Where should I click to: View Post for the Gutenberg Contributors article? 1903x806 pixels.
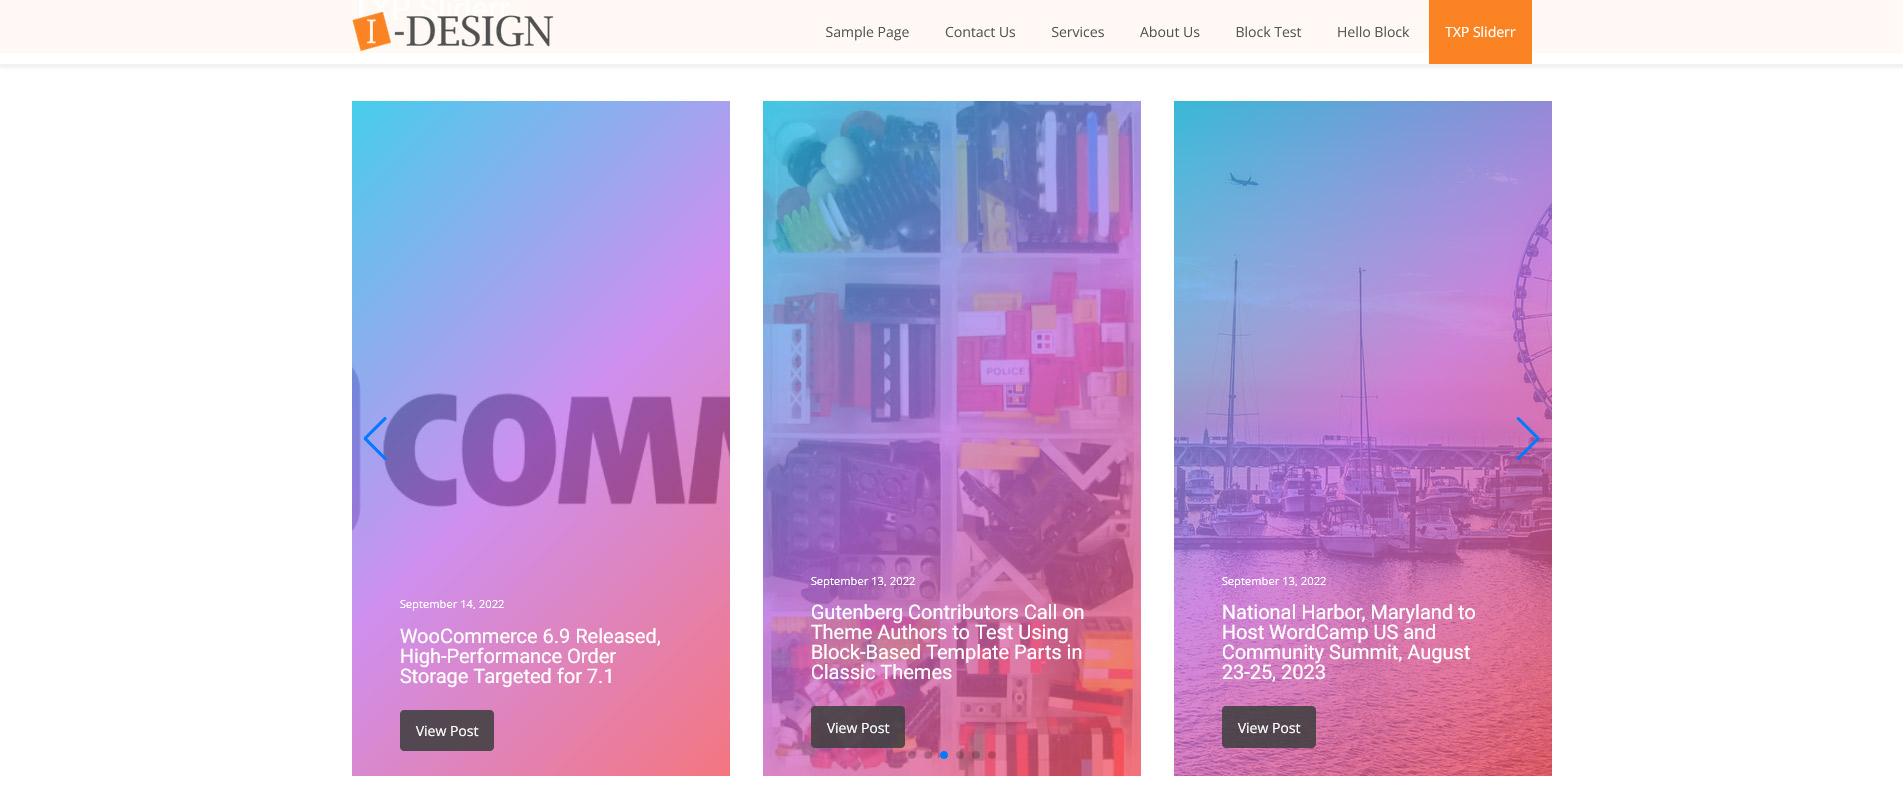tap(858, 728)
